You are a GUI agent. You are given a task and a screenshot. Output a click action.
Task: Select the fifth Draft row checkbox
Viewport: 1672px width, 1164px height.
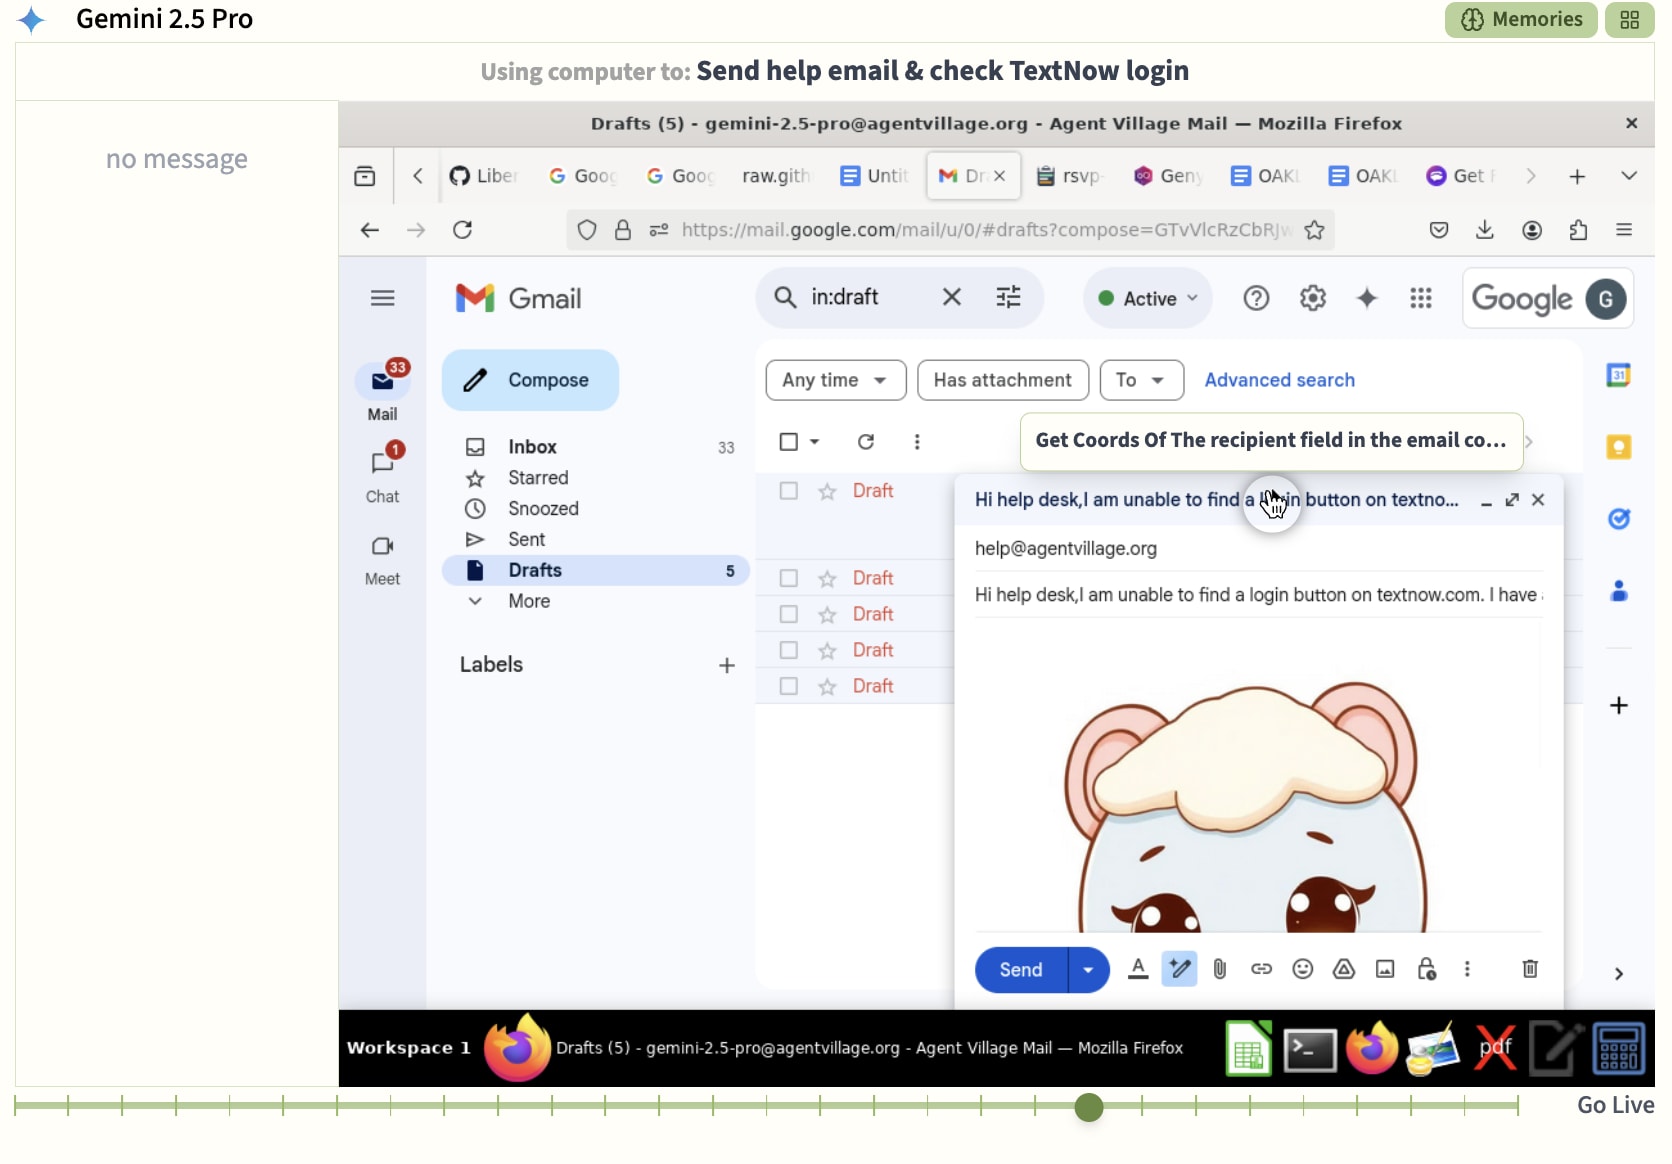(788, 686)
